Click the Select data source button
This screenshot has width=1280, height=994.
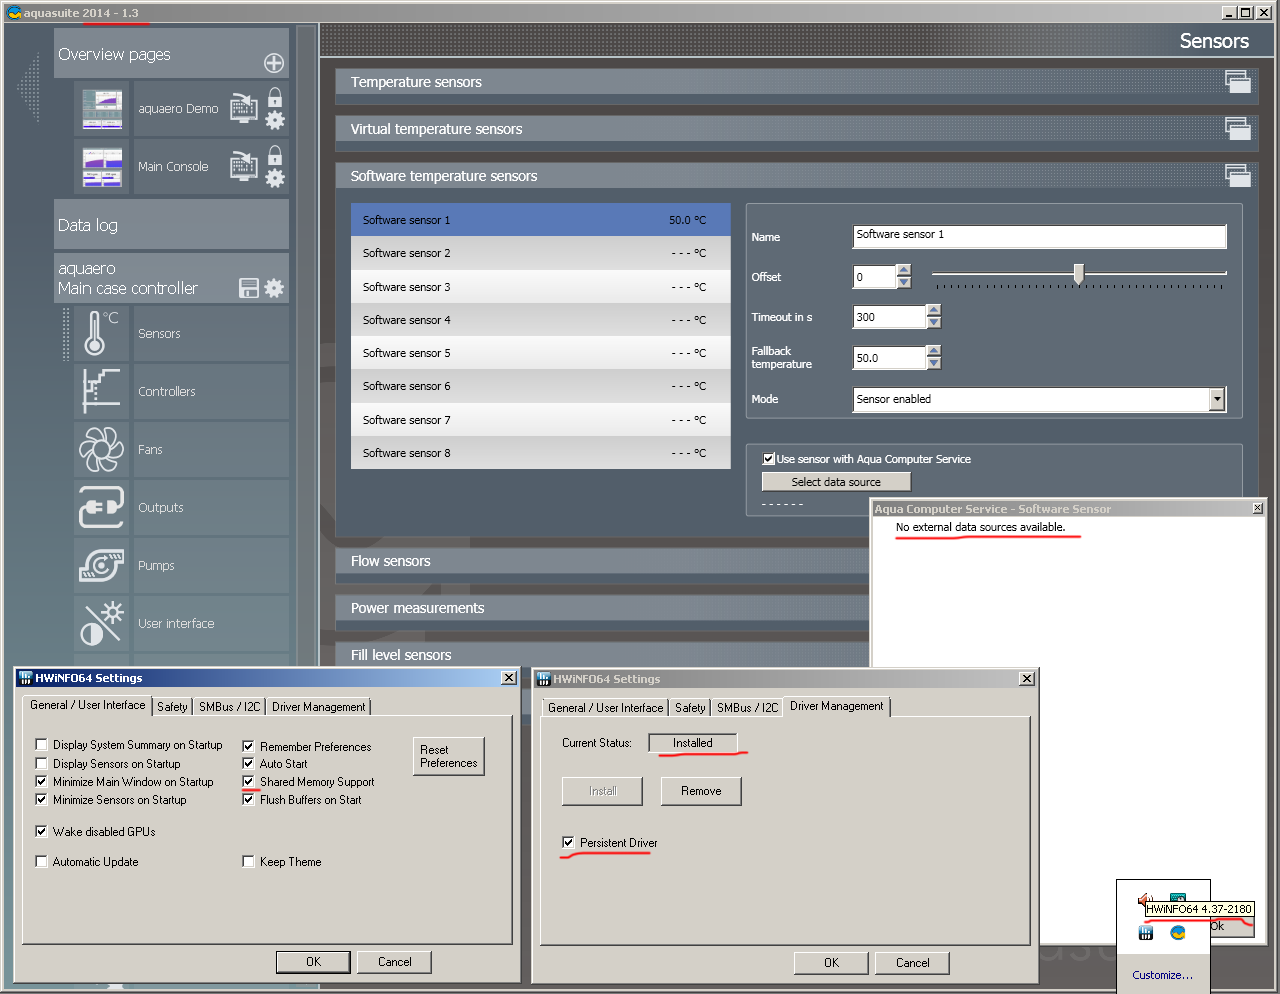pos(836,482)
